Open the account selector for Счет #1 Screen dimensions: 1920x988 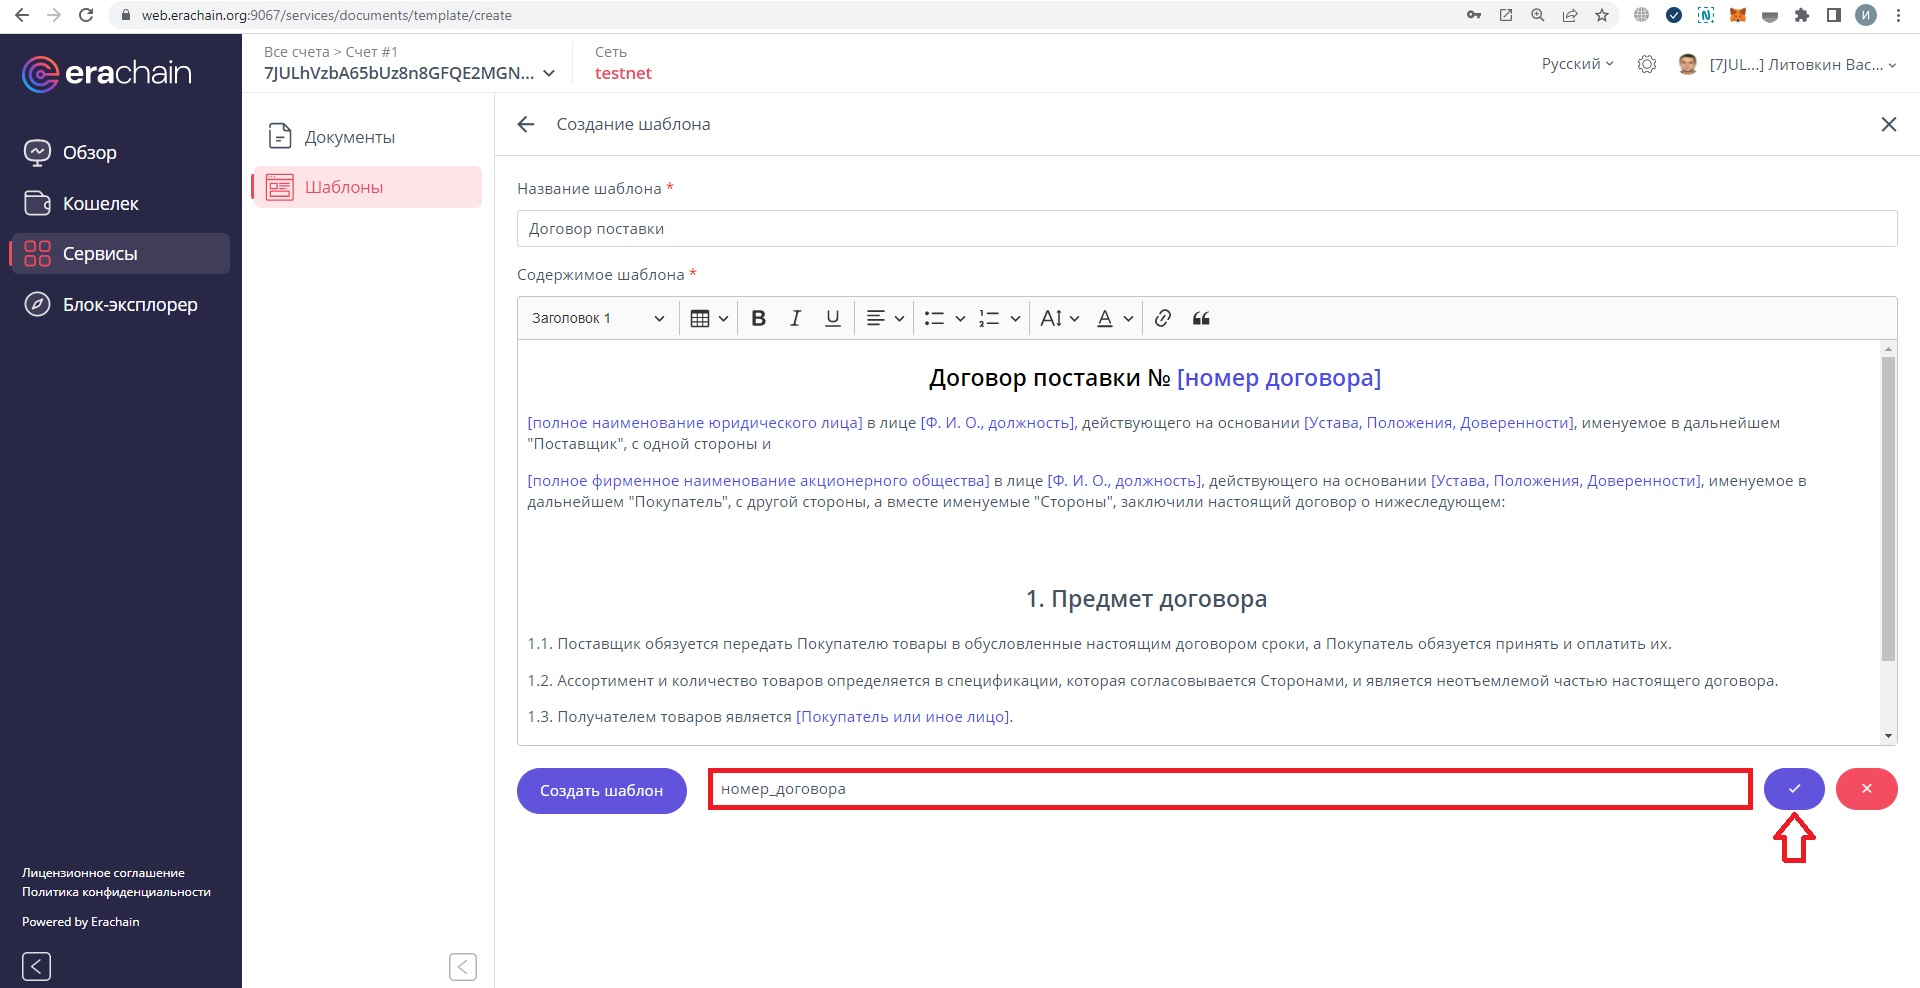(x=548, y=73)
